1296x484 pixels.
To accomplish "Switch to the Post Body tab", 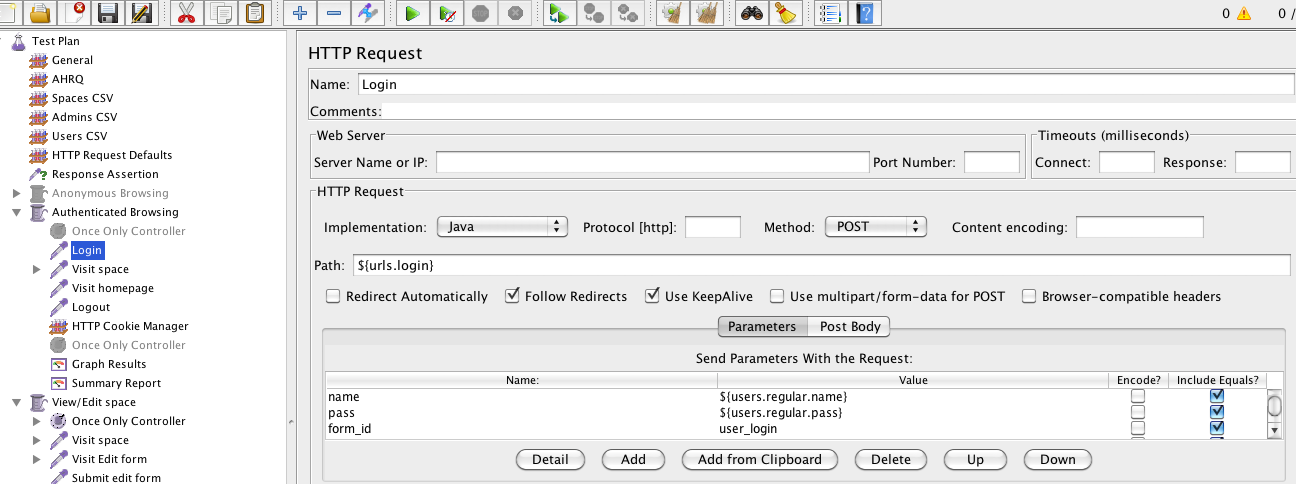I will (849, 326).
